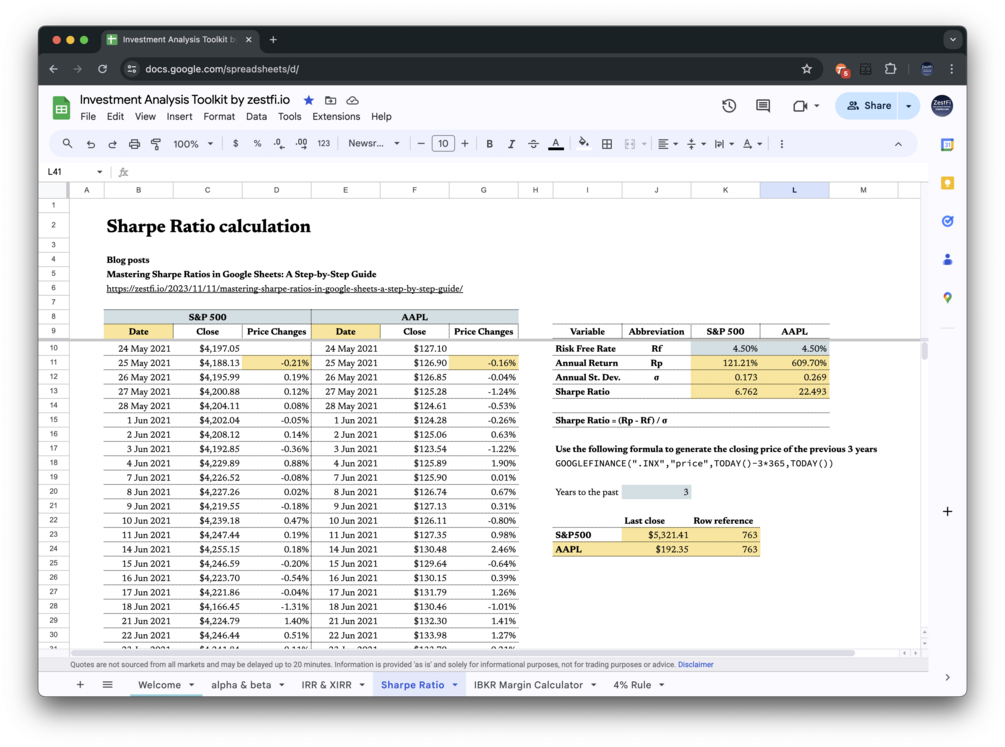Image resolution: width=1005 pixels, height=747 pixels.
Task: Click the Share button
Action: click(869, 106)
